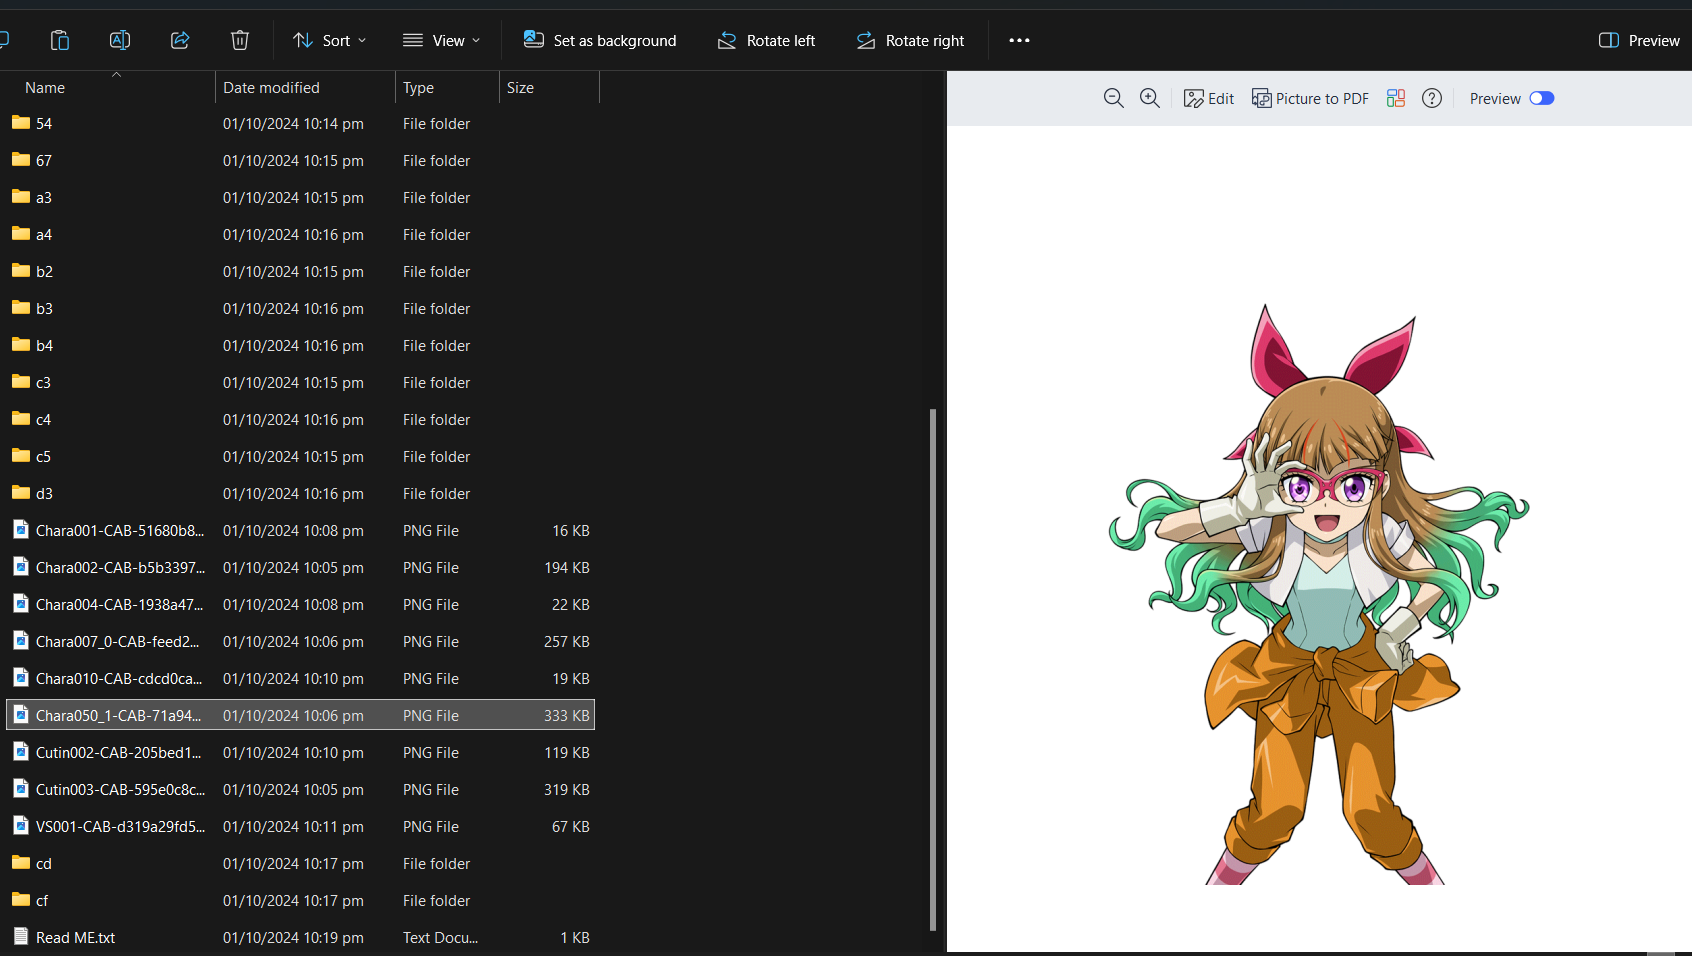The width and height of the screenshot is (1692, 956).
Task: Click Picture to PDF
Action: (x=1310, y=98)
